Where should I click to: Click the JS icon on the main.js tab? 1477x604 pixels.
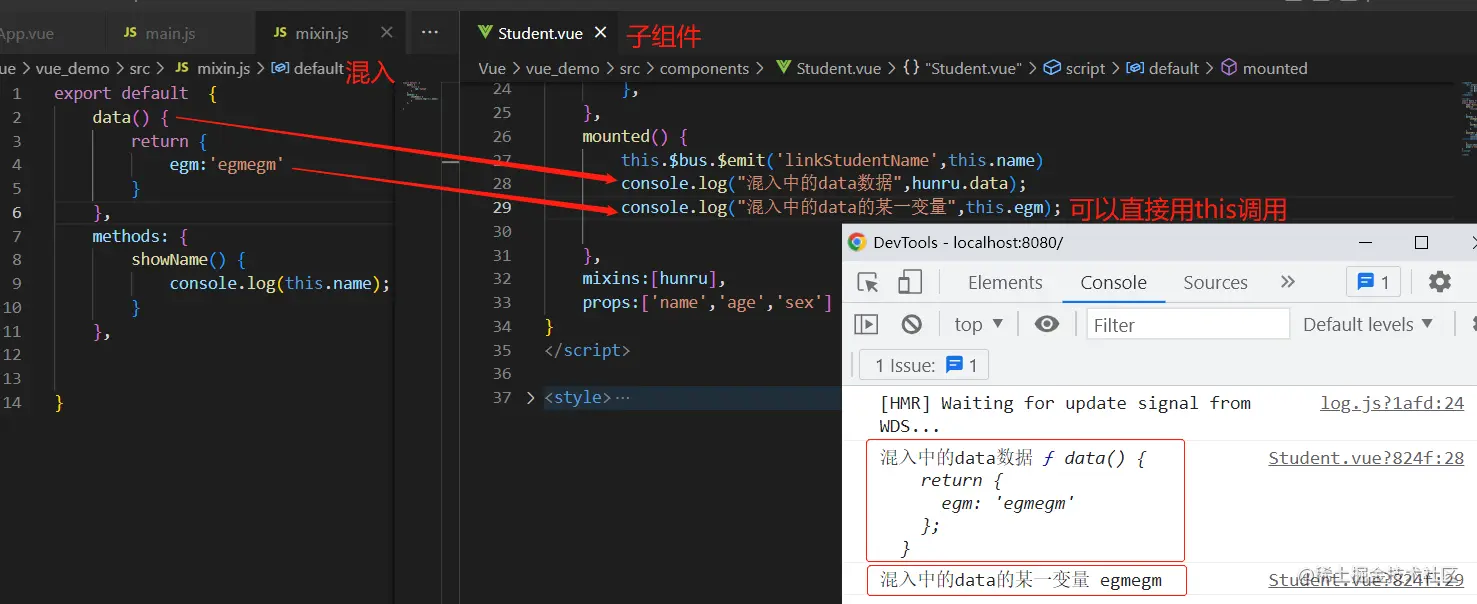click(x=130, y=33)
